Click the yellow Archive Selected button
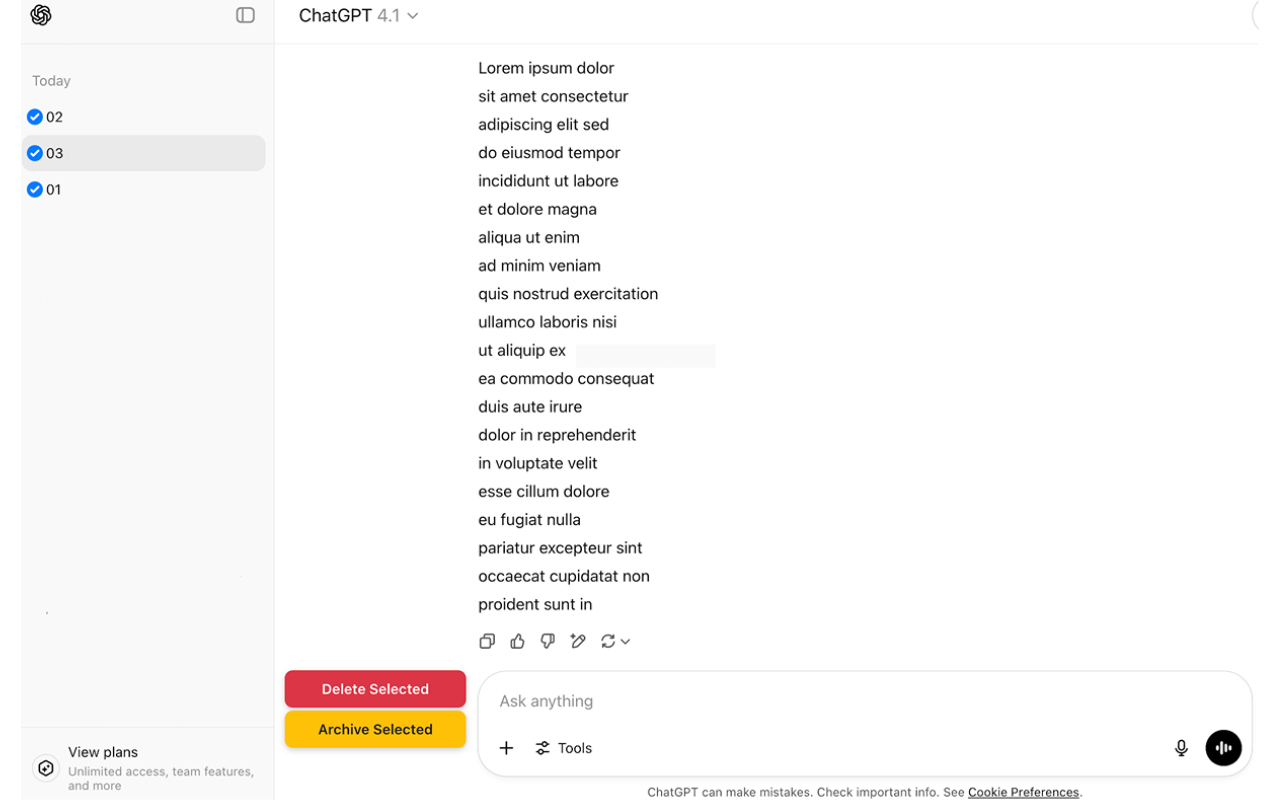Image resolution: width=1280 pixels, height=800 pixels. pos(375,729)
